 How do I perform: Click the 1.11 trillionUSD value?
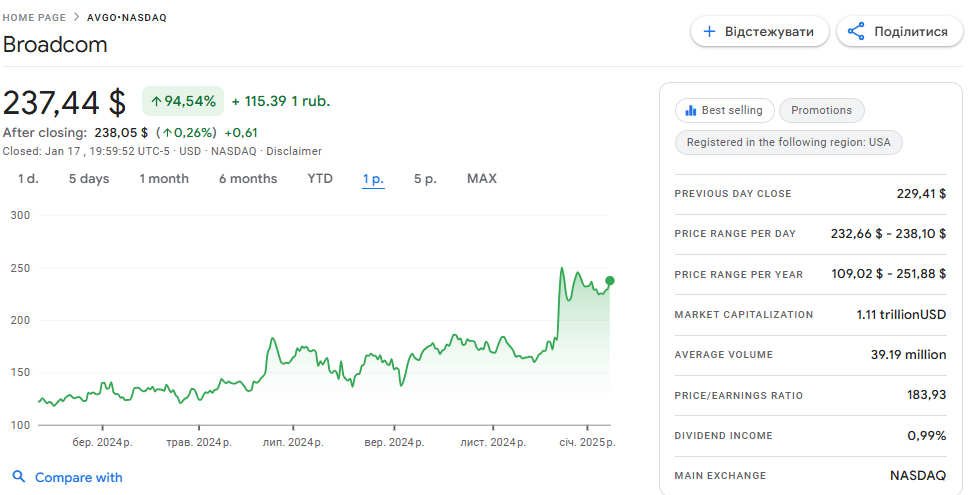[901, 314]
